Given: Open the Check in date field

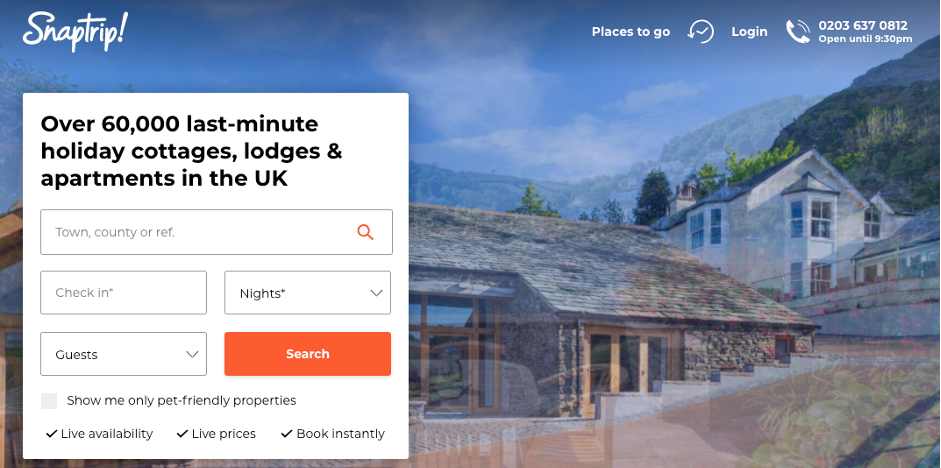Looking at the screenshot, I should click(x=124, y=293).
